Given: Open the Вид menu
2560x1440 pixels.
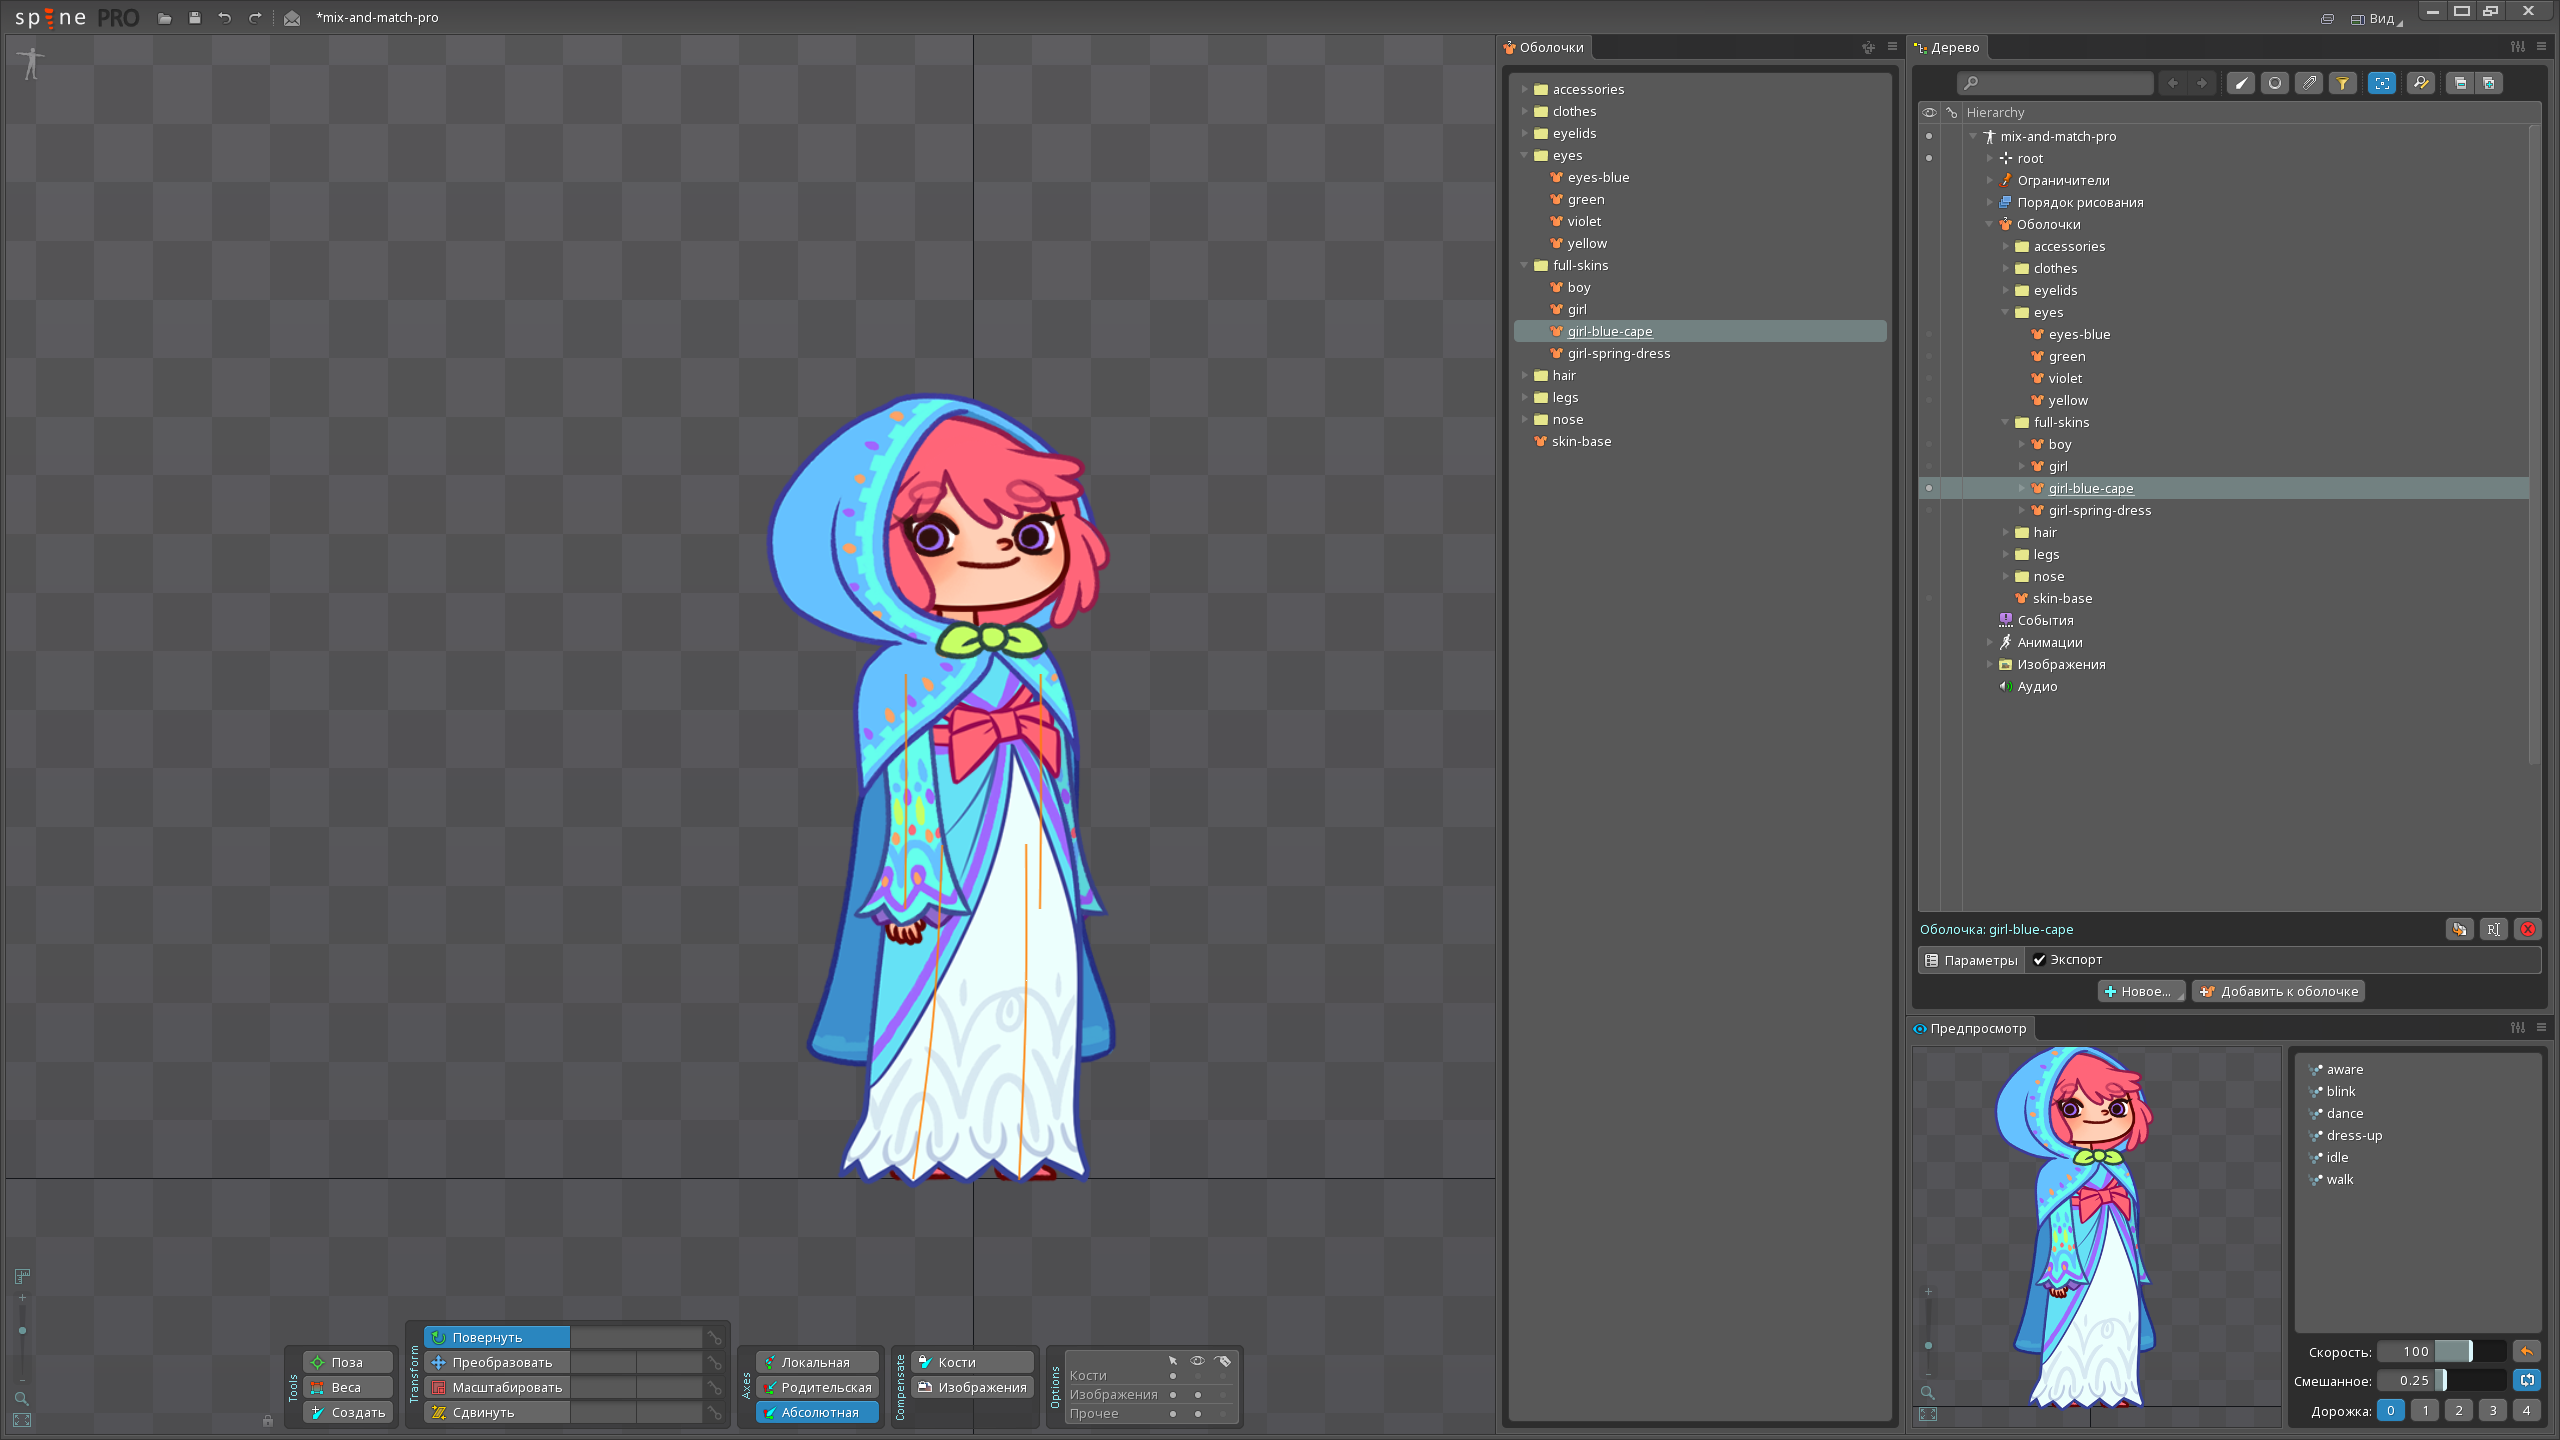Looking at the screenshot, I should click(x=2376, y=18).
